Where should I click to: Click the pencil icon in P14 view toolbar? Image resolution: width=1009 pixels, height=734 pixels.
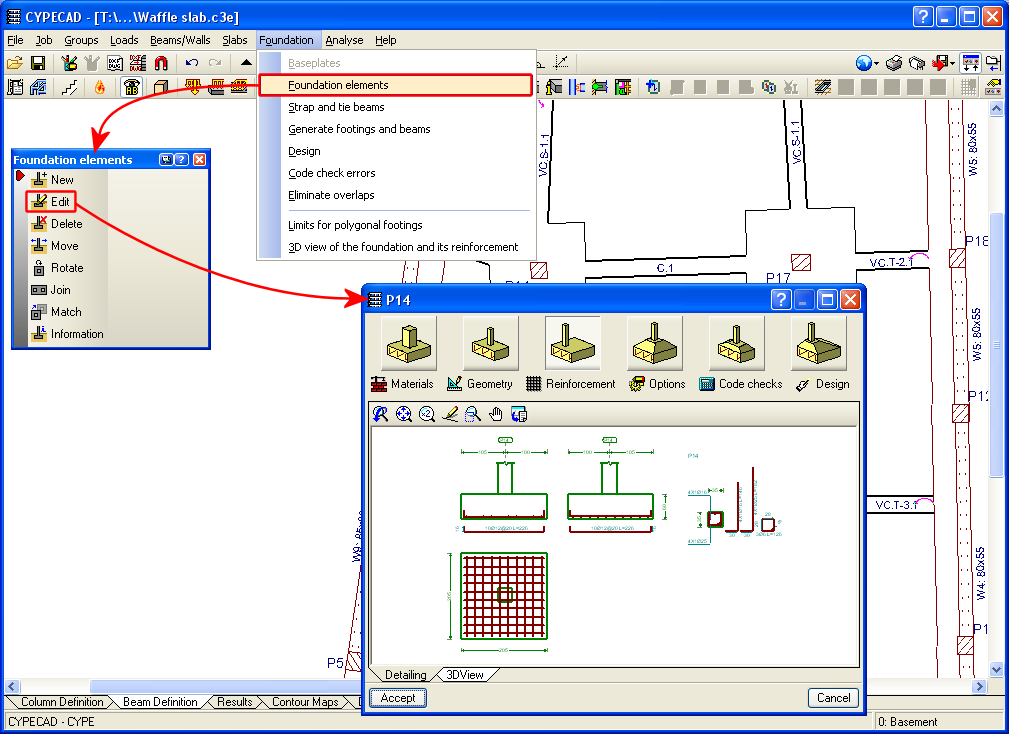(450, 414)
